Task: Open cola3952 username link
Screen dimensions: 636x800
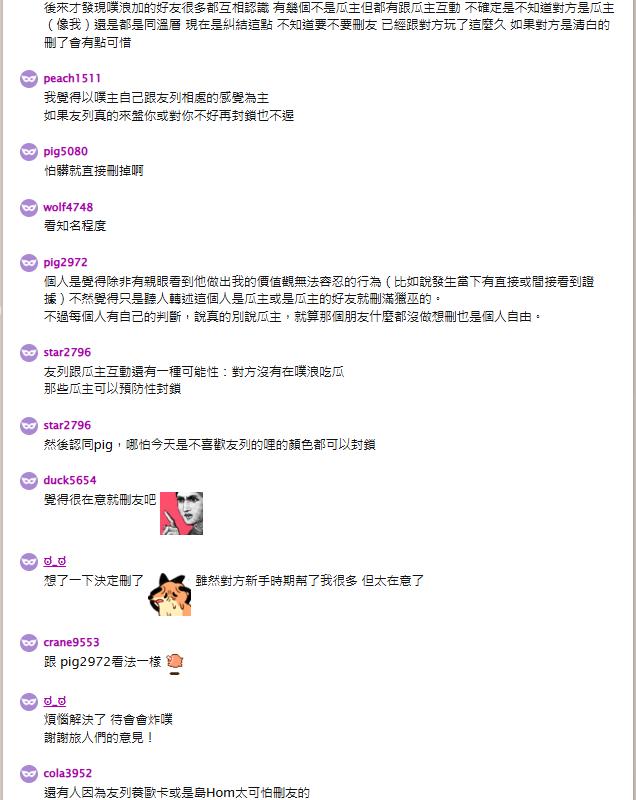Action: pyautogui.click(x=67, y=773)
